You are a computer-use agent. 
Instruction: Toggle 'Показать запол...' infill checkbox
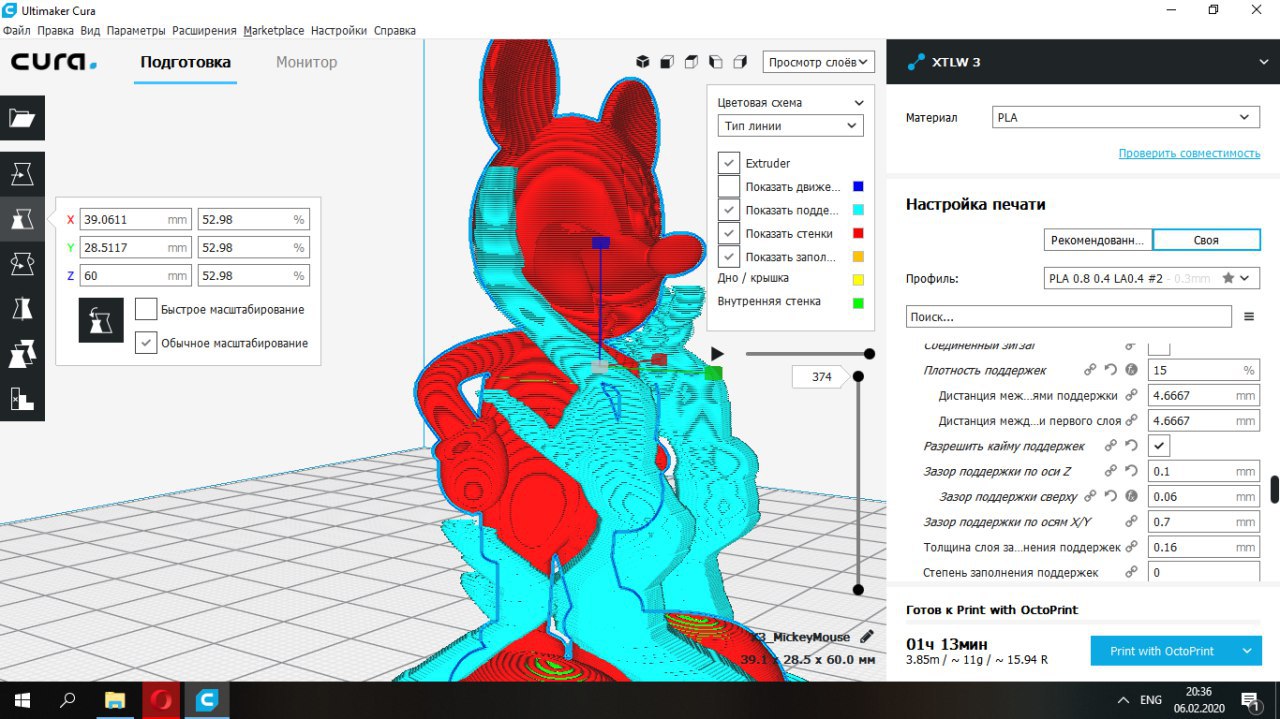[729, 256]
